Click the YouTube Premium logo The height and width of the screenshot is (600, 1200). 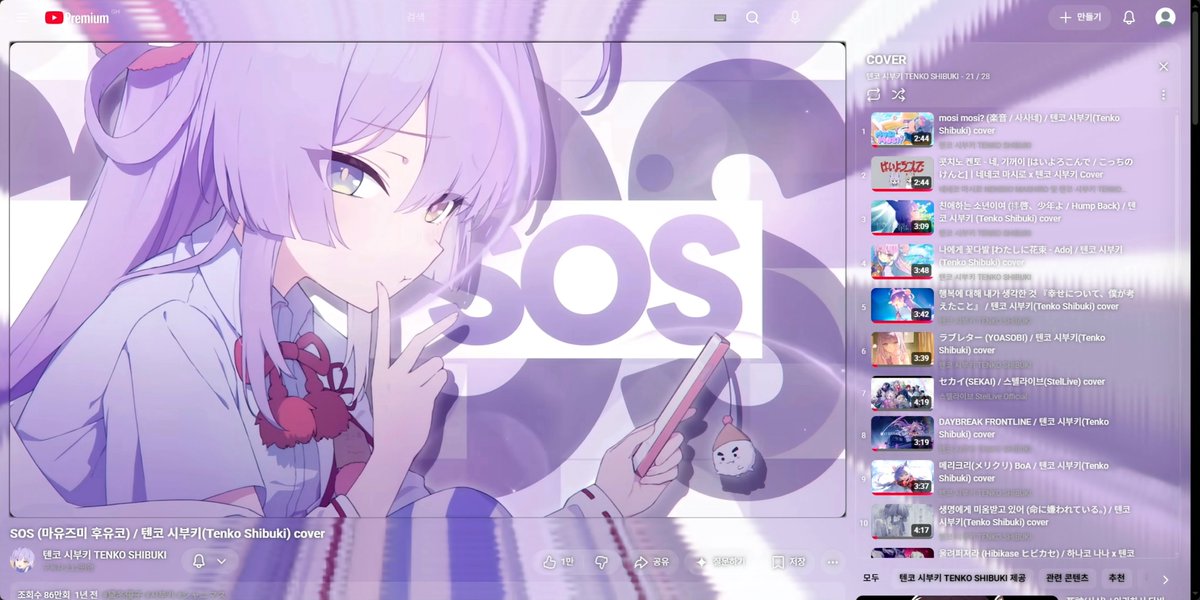tap(77, 17)
